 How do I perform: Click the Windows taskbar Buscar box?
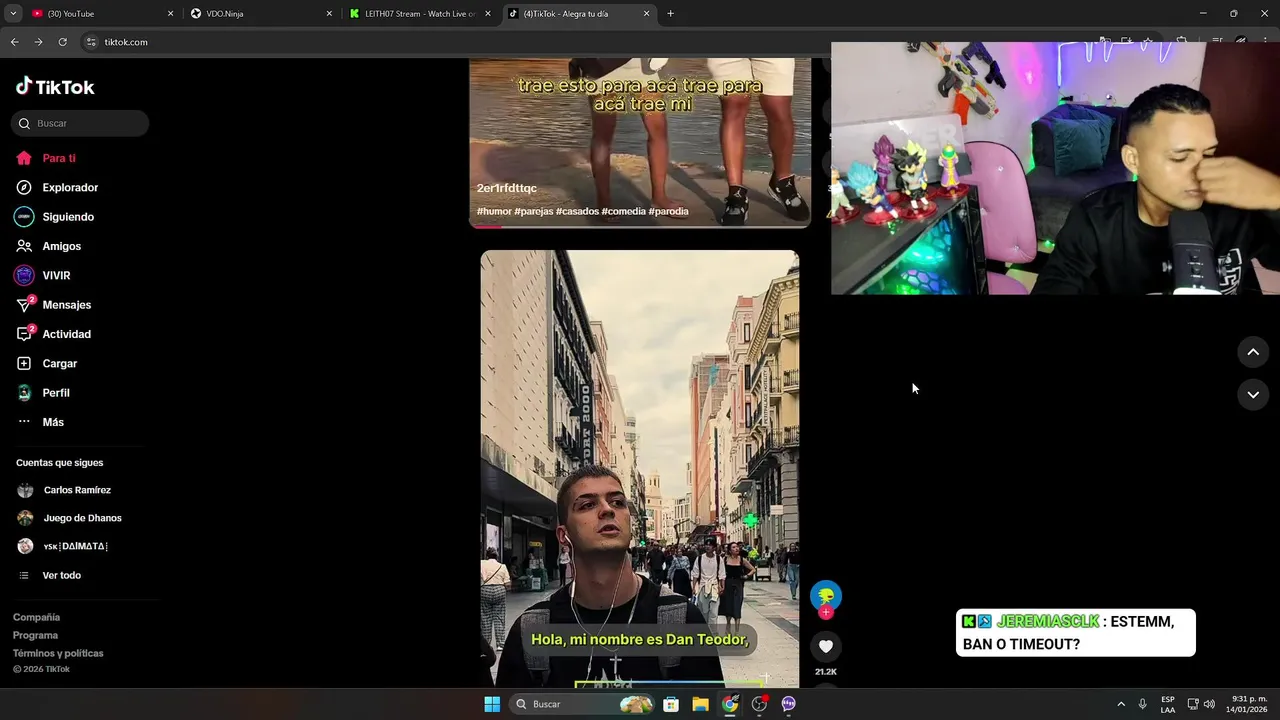pyautogui.click(x=582, y=704)
